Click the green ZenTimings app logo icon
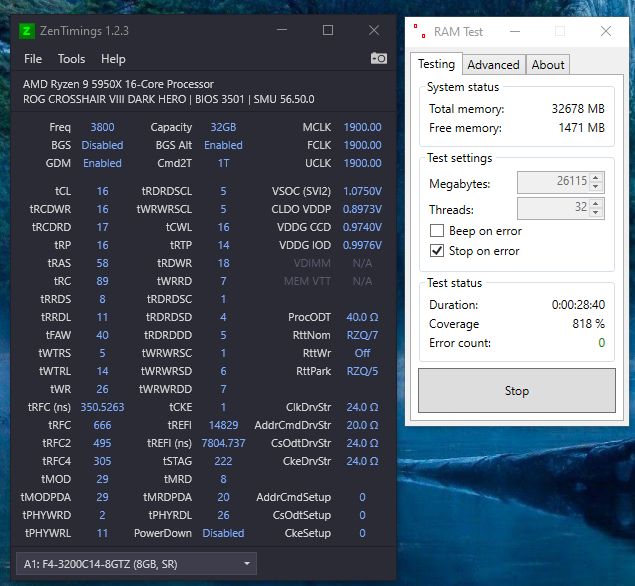Viewport: 635px width, 586px height. tap(27, 31)
